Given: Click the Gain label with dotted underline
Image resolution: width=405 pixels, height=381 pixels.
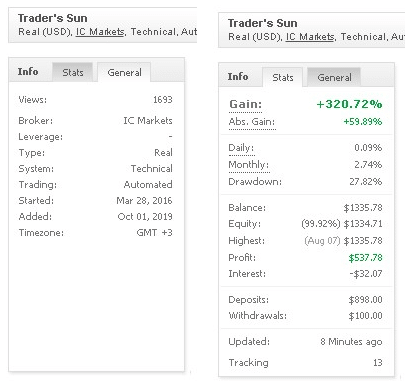Looking at the screenshot, I should 245,104.
